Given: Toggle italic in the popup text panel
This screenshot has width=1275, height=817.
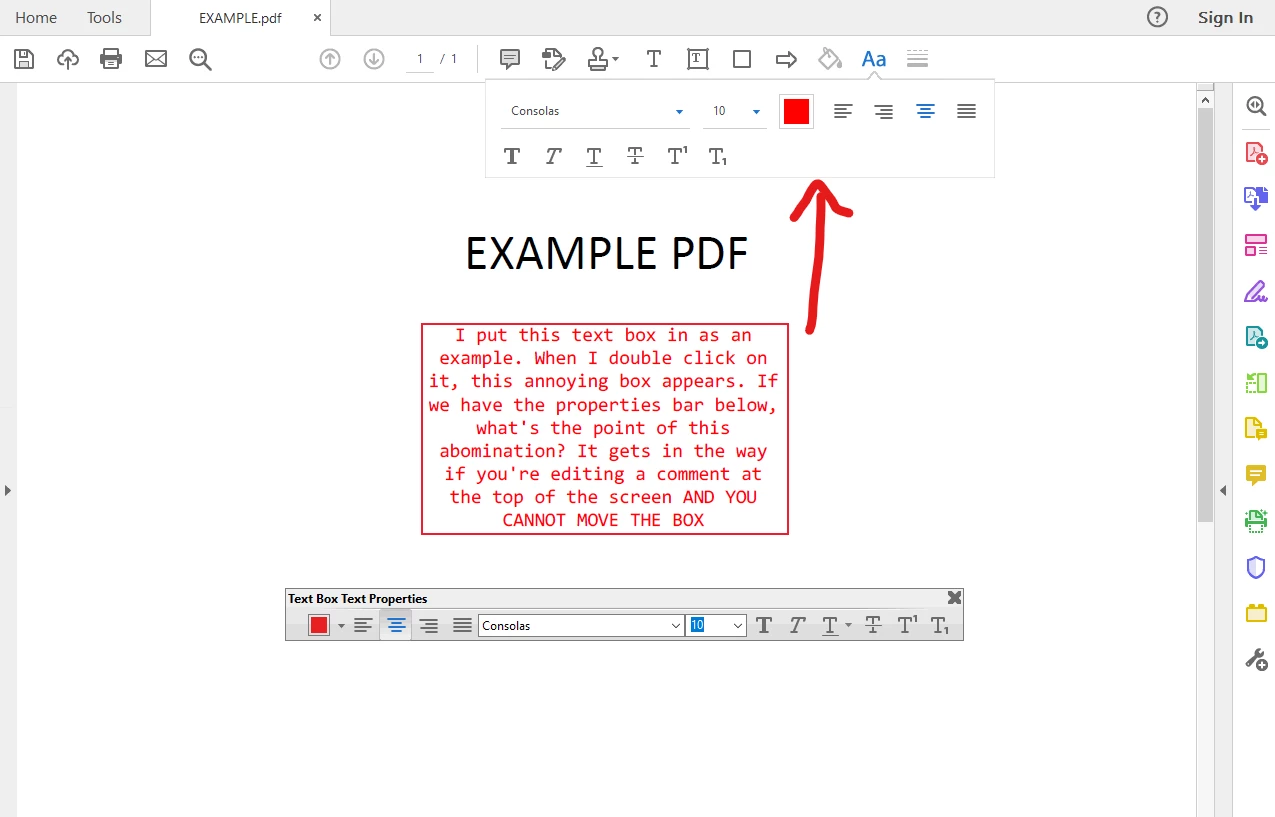Looking at the screenshot, I should click(553, 156).
